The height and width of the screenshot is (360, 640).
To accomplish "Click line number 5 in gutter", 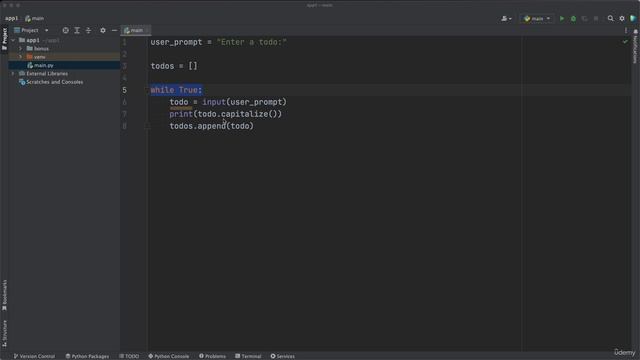I will tap(124, 90).
